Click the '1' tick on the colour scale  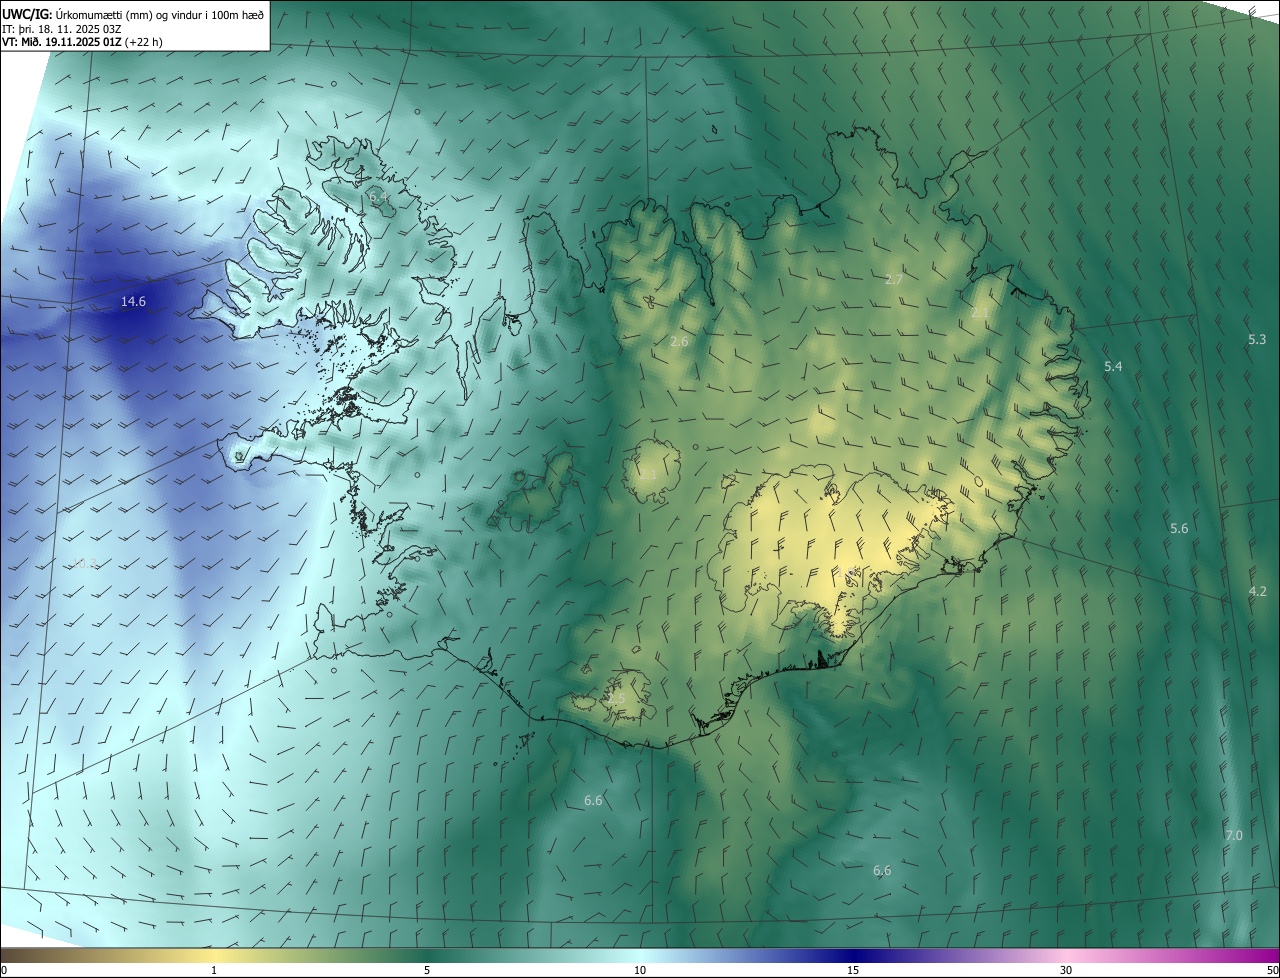click(214, 970)
